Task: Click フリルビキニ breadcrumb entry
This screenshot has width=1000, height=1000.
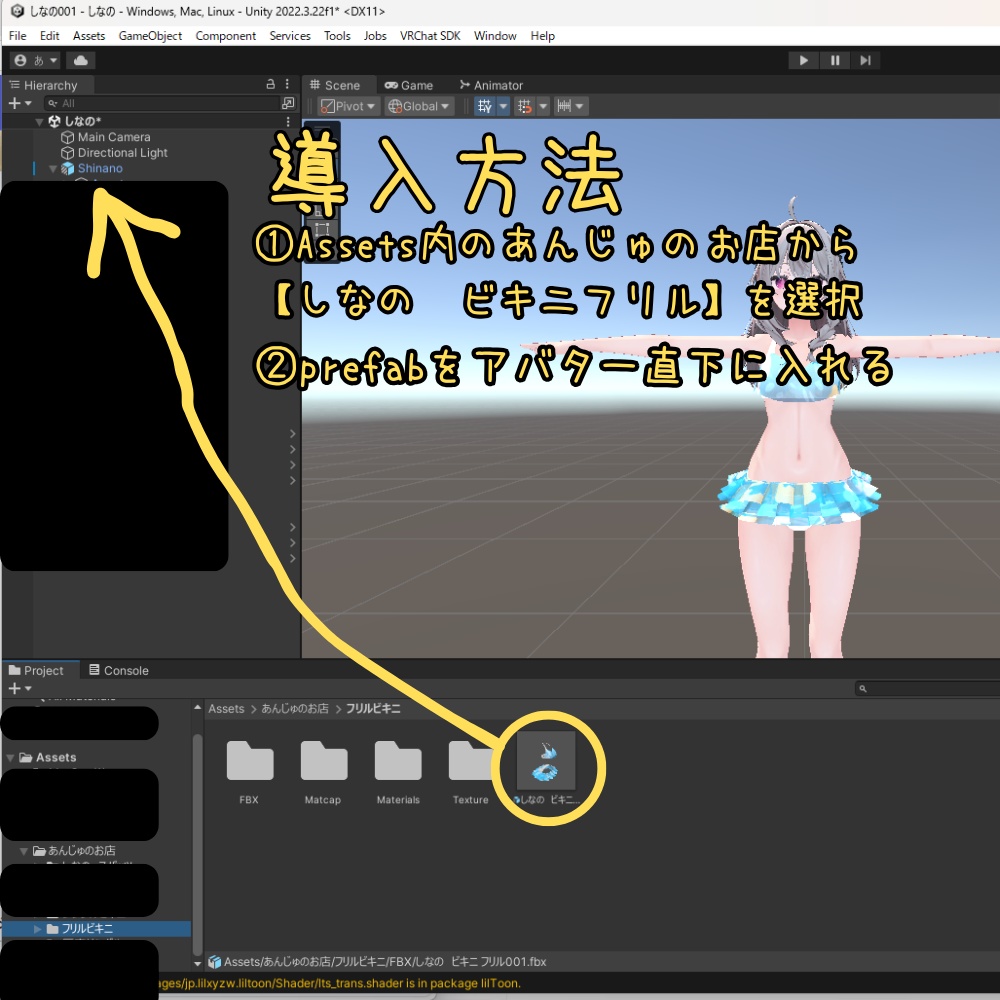Action: coord(373,709)
